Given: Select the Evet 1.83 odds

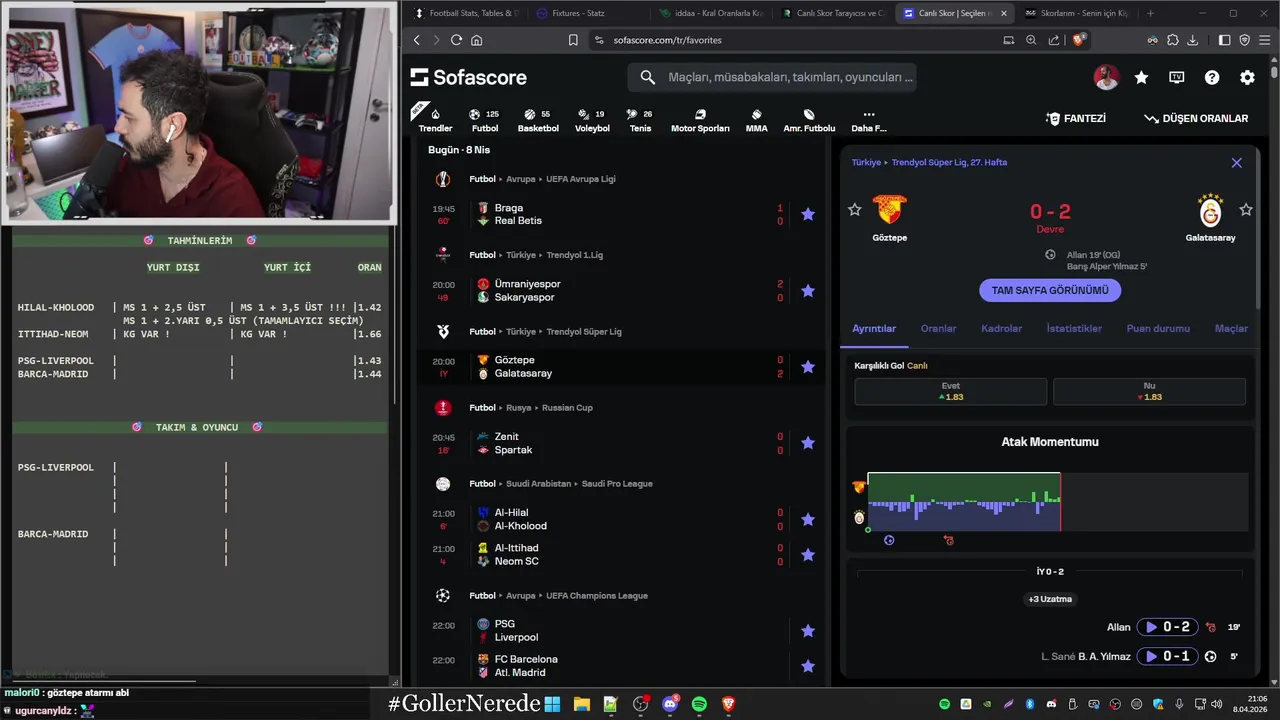Looking at the screenshot, I should pyautogui.click(x=950, y=391).
